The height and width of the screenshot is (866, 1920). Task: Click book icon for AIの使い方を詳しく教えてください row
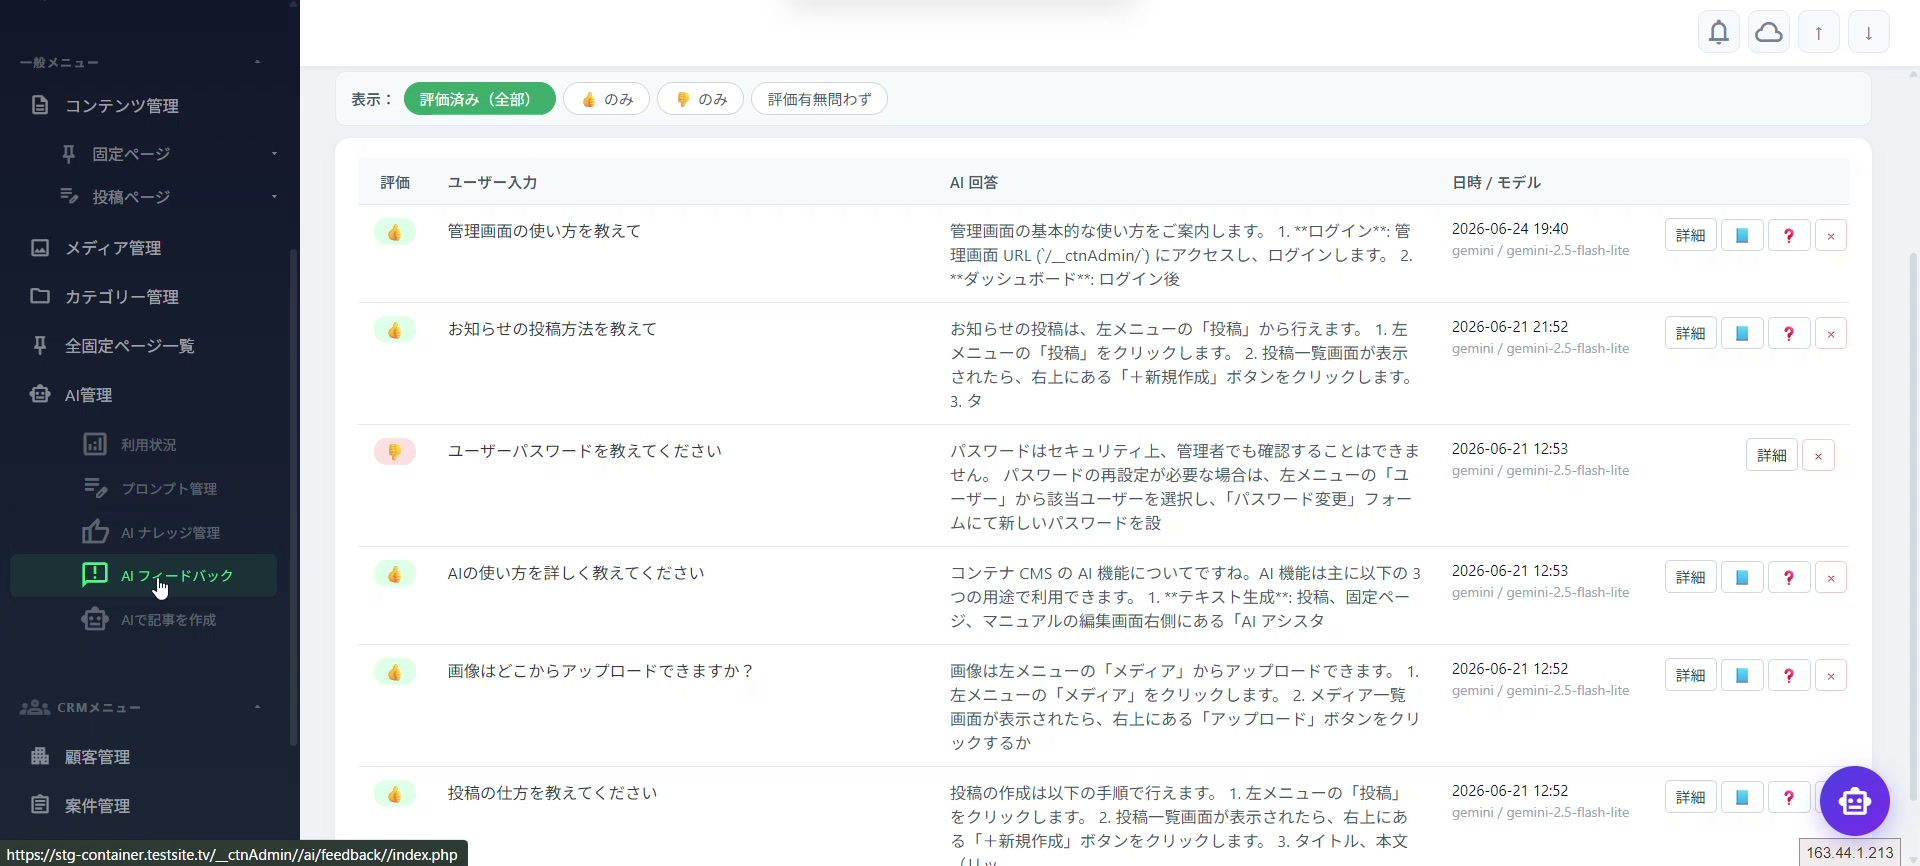(x=1741, y=577)
